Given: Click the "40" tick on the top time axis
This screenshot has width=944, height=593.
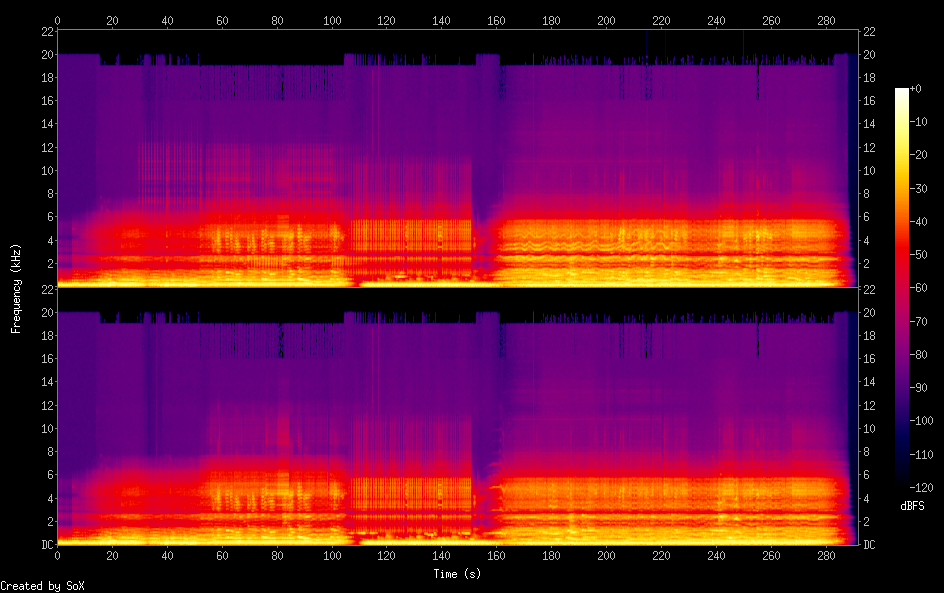Looking at the screenshot, I should 167,20.
